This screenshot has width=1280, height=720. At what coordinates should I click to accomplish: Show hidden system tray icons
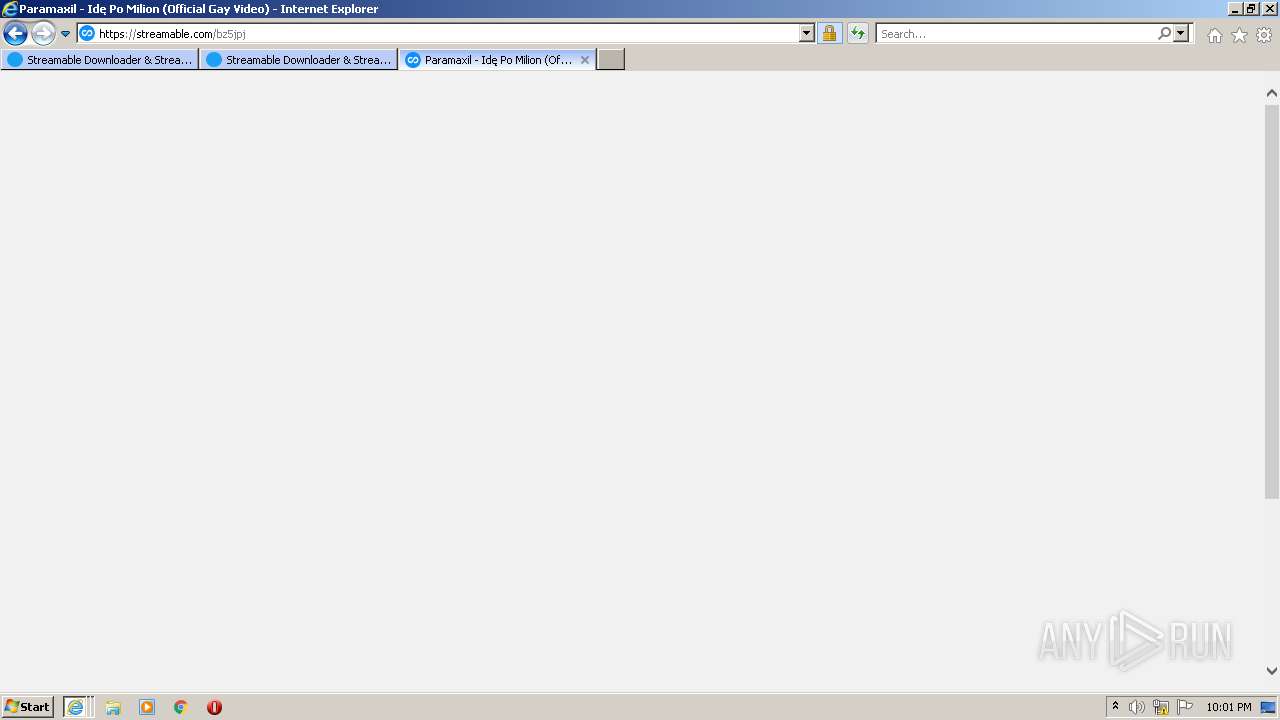[1115, 707]
